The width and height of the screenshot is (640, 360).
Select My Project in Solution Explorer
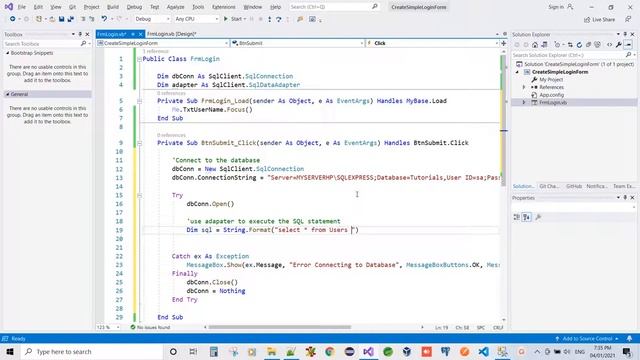pyautogui.click(x=551, y=80)
